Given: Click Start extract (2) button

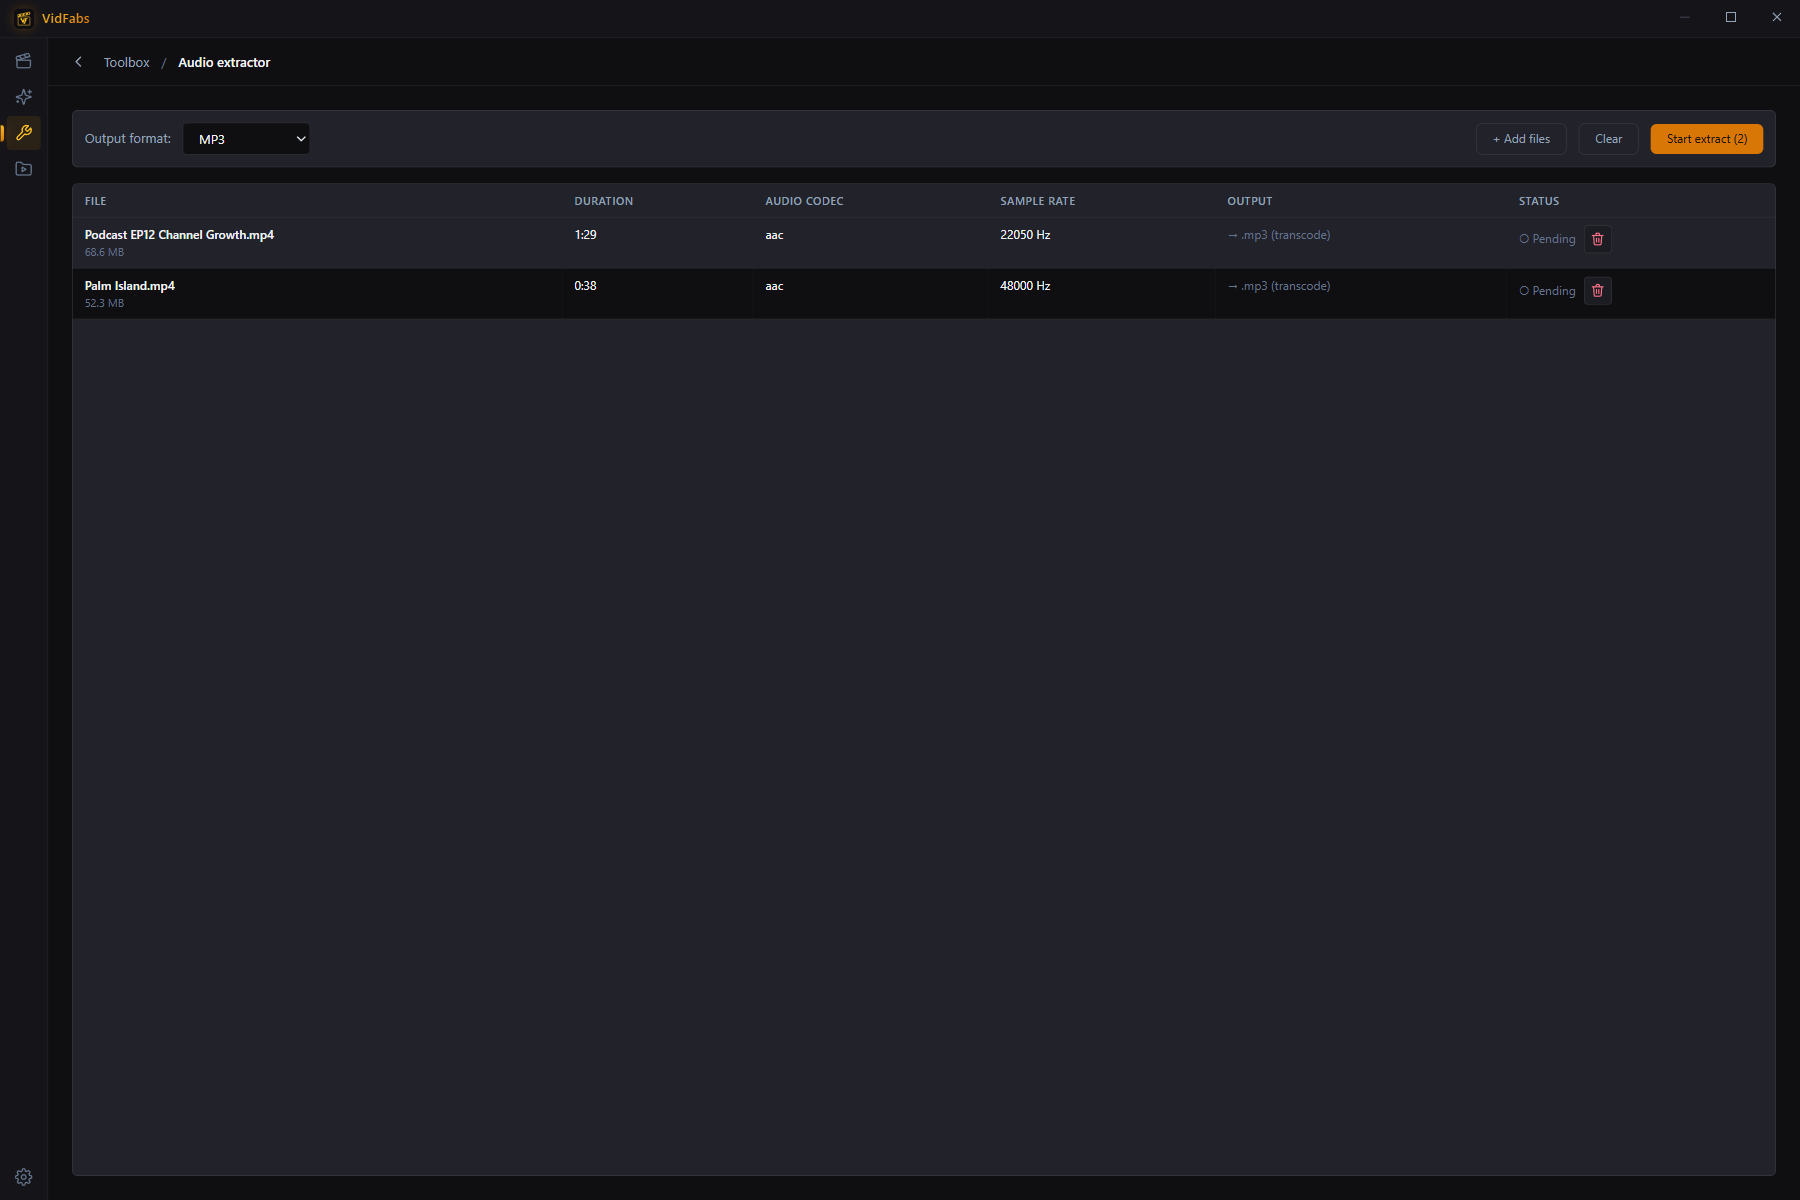Looking at the screenshot, I should pos(1707,139).
